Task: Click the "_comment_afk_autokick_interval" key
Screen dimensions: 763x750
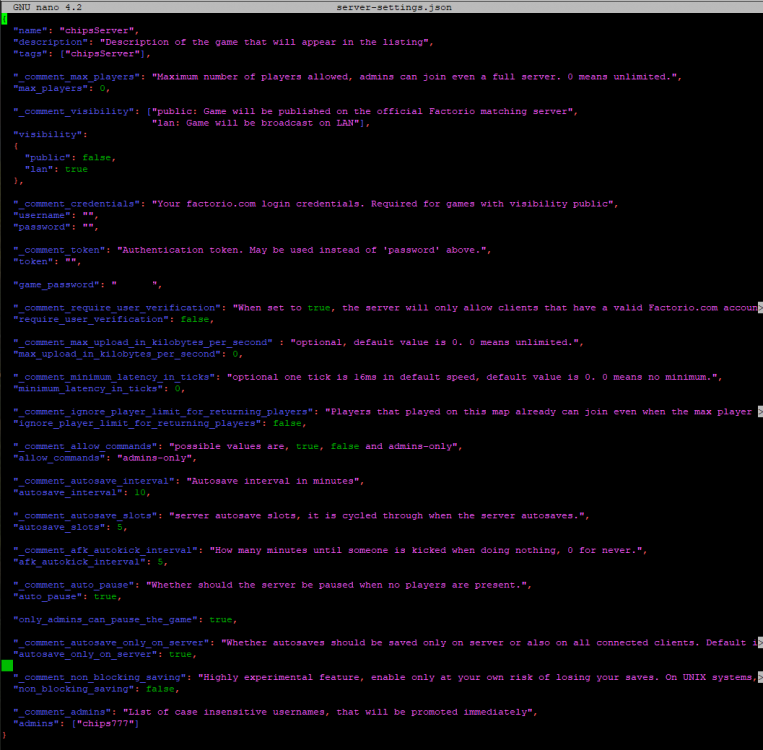Action: click(x=105, y=550)
